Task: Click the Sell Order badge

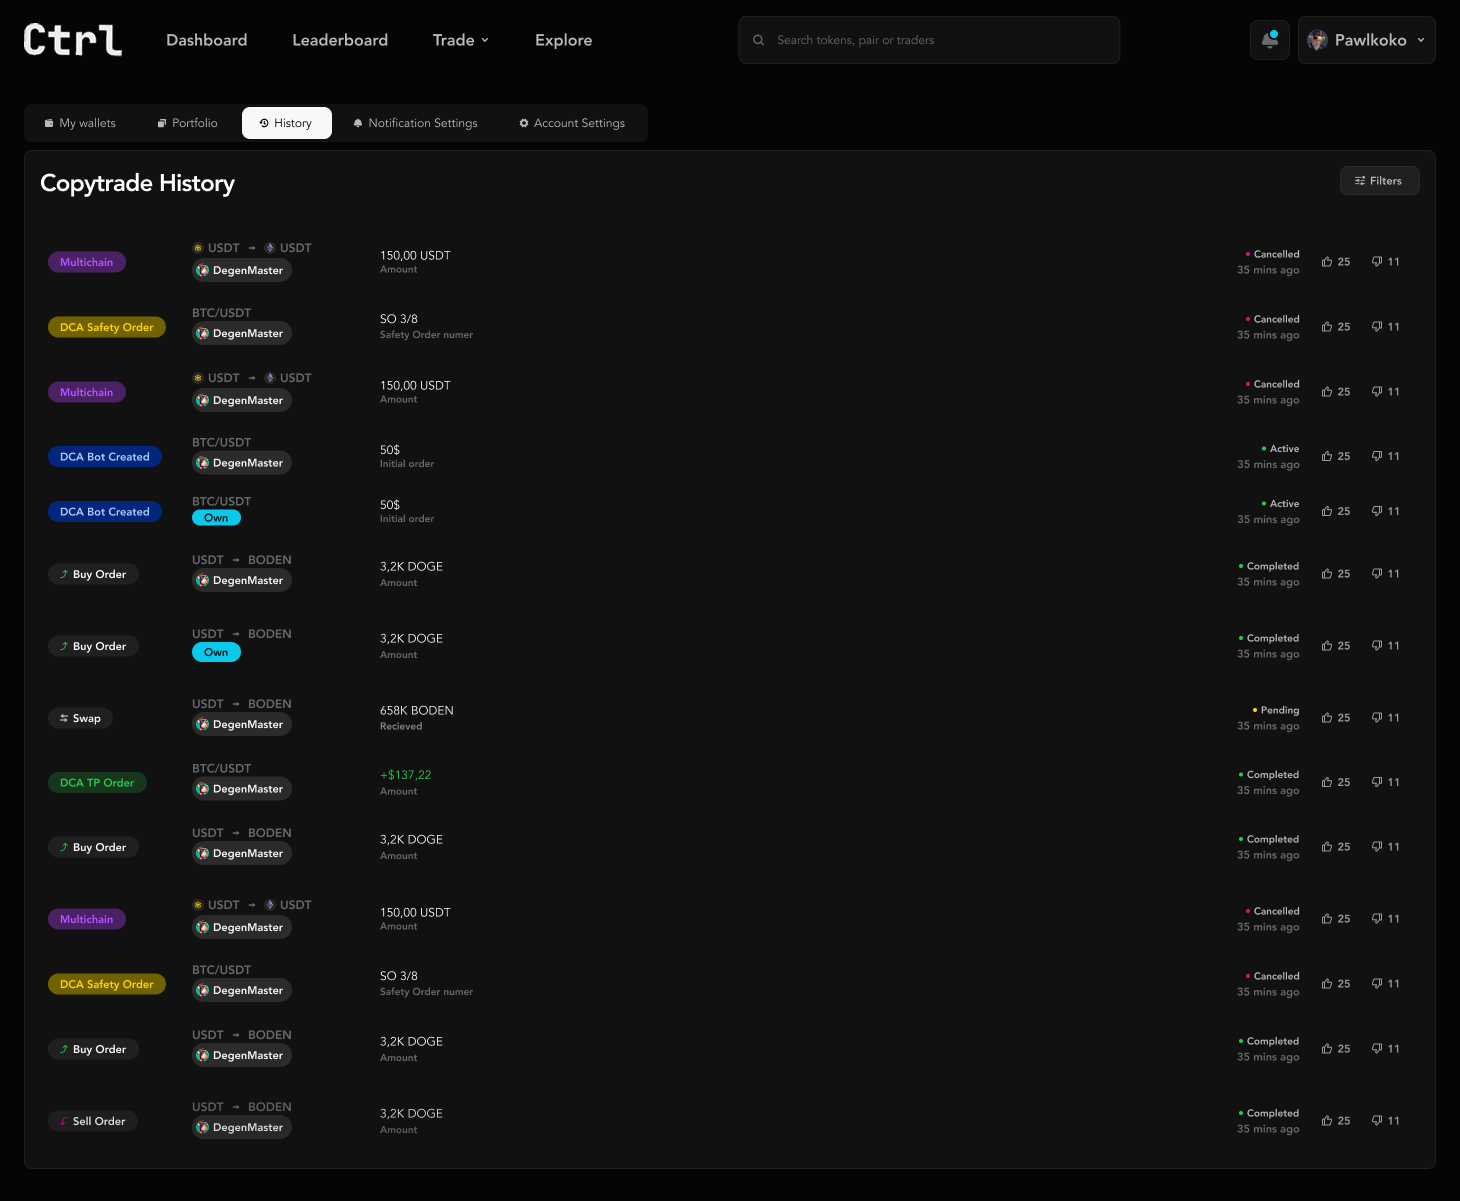Action: click(93, 1121)
